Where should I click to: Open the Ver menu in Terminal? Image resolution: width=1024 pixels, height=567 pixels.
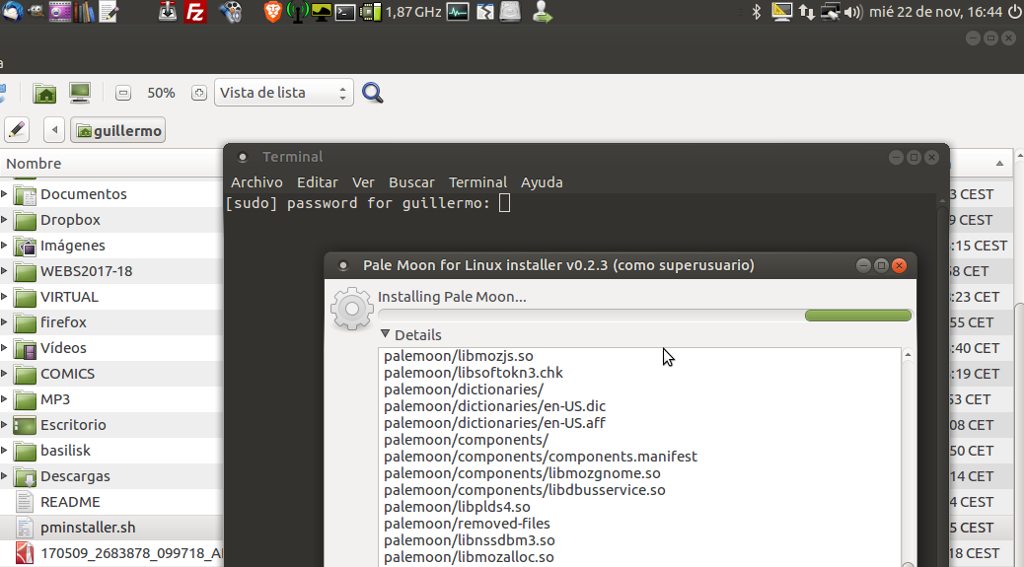[363, 182]
